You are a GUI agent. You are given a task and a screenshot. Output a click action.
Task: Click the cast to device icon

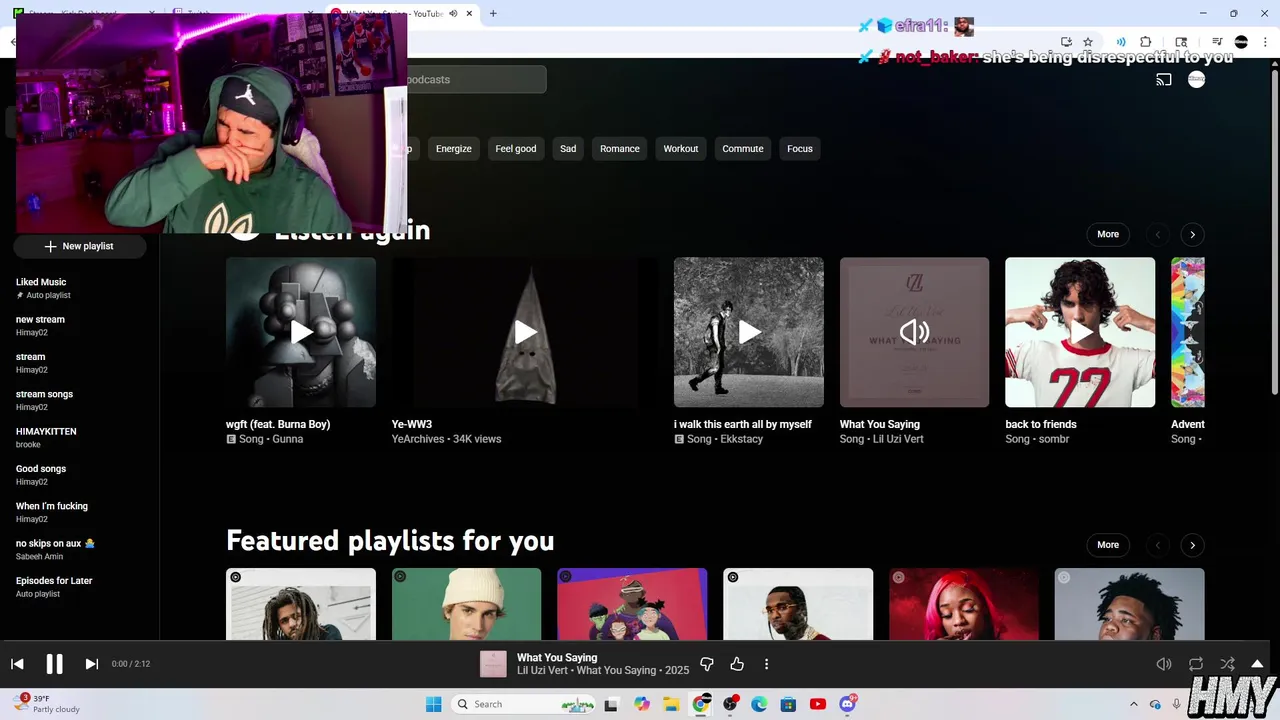(x=1164, y=80)
